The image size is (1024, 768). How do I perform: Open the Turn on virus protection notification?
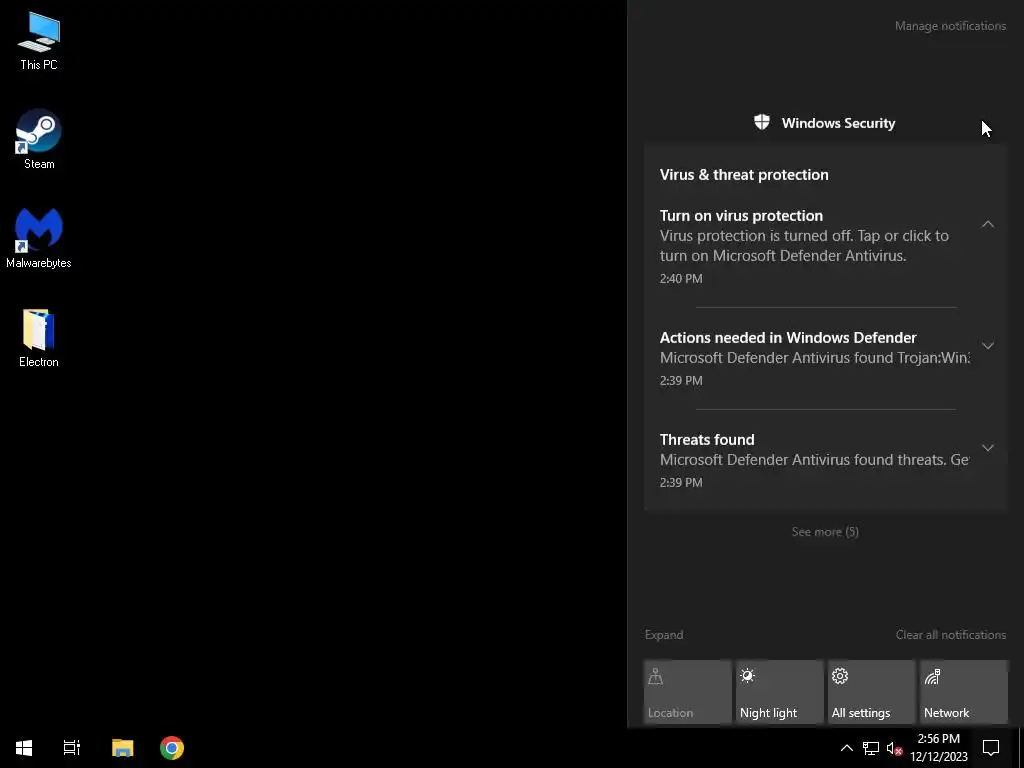(813, 246)
